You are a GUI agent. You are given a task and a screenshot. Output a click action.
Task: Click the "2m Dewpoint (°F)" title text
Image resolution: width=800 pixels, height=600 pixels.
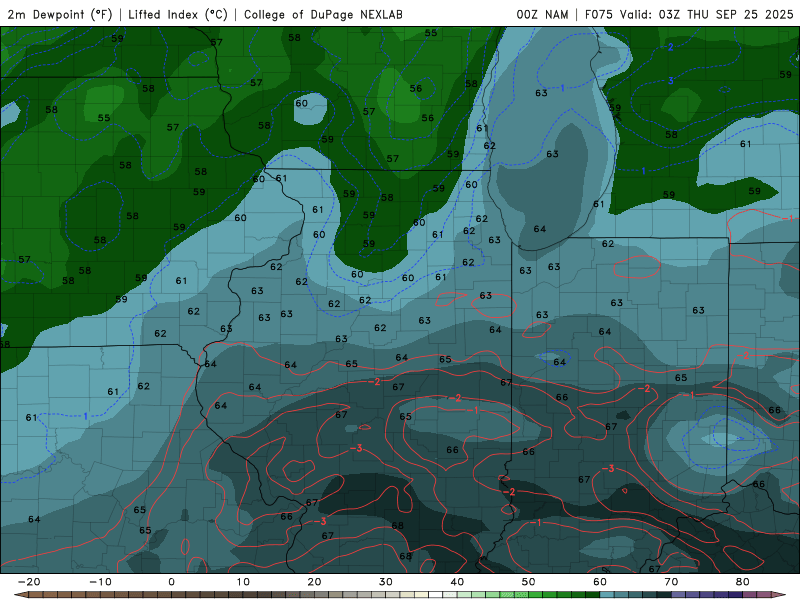click(60, 14)
